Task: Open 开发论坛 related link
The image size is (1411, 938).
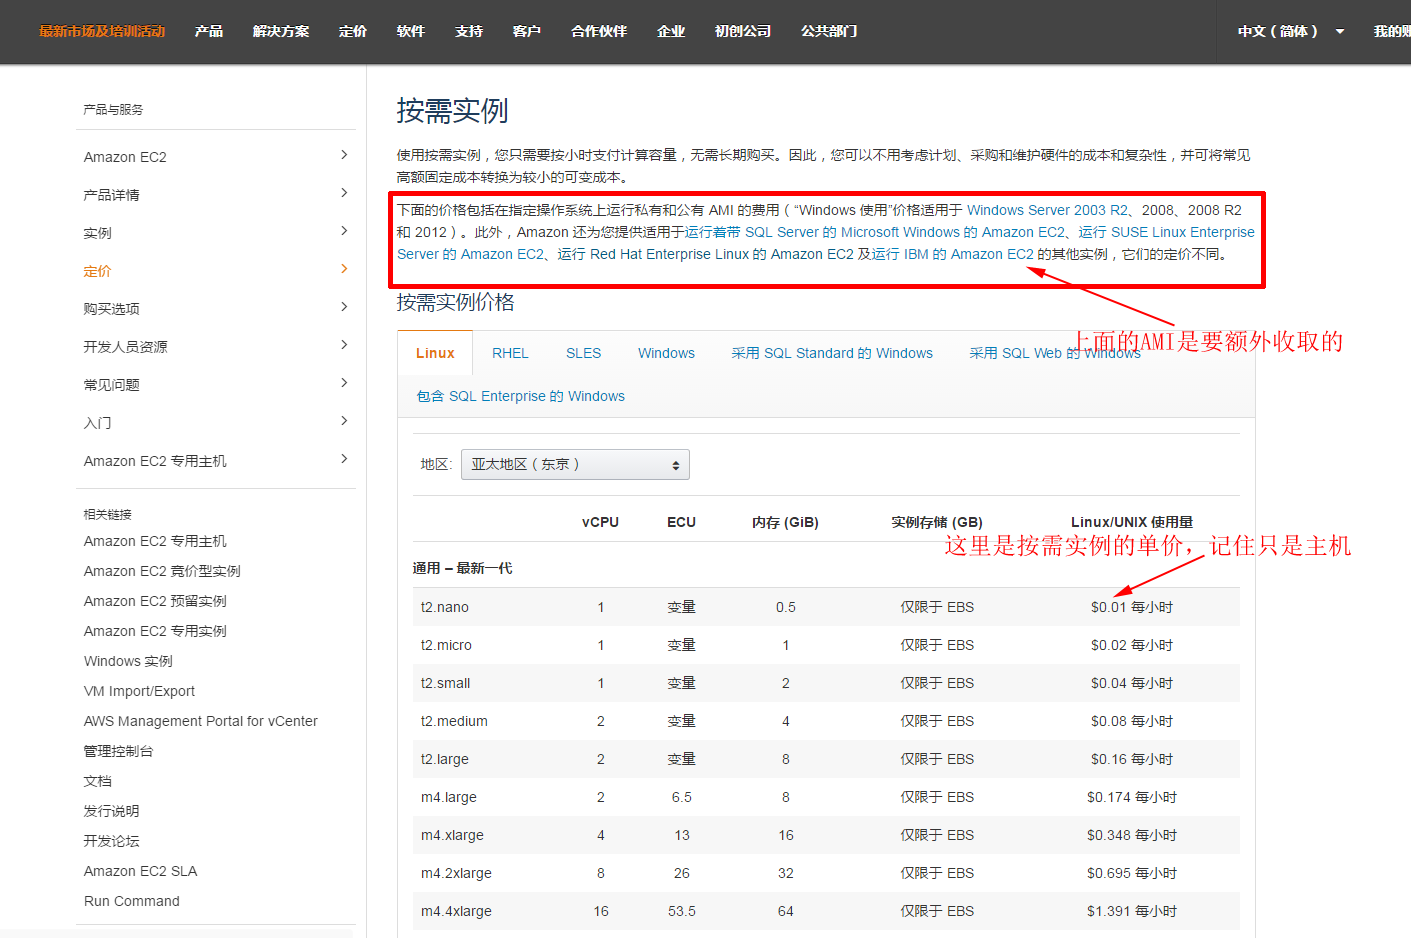Action: pos(111,841)
